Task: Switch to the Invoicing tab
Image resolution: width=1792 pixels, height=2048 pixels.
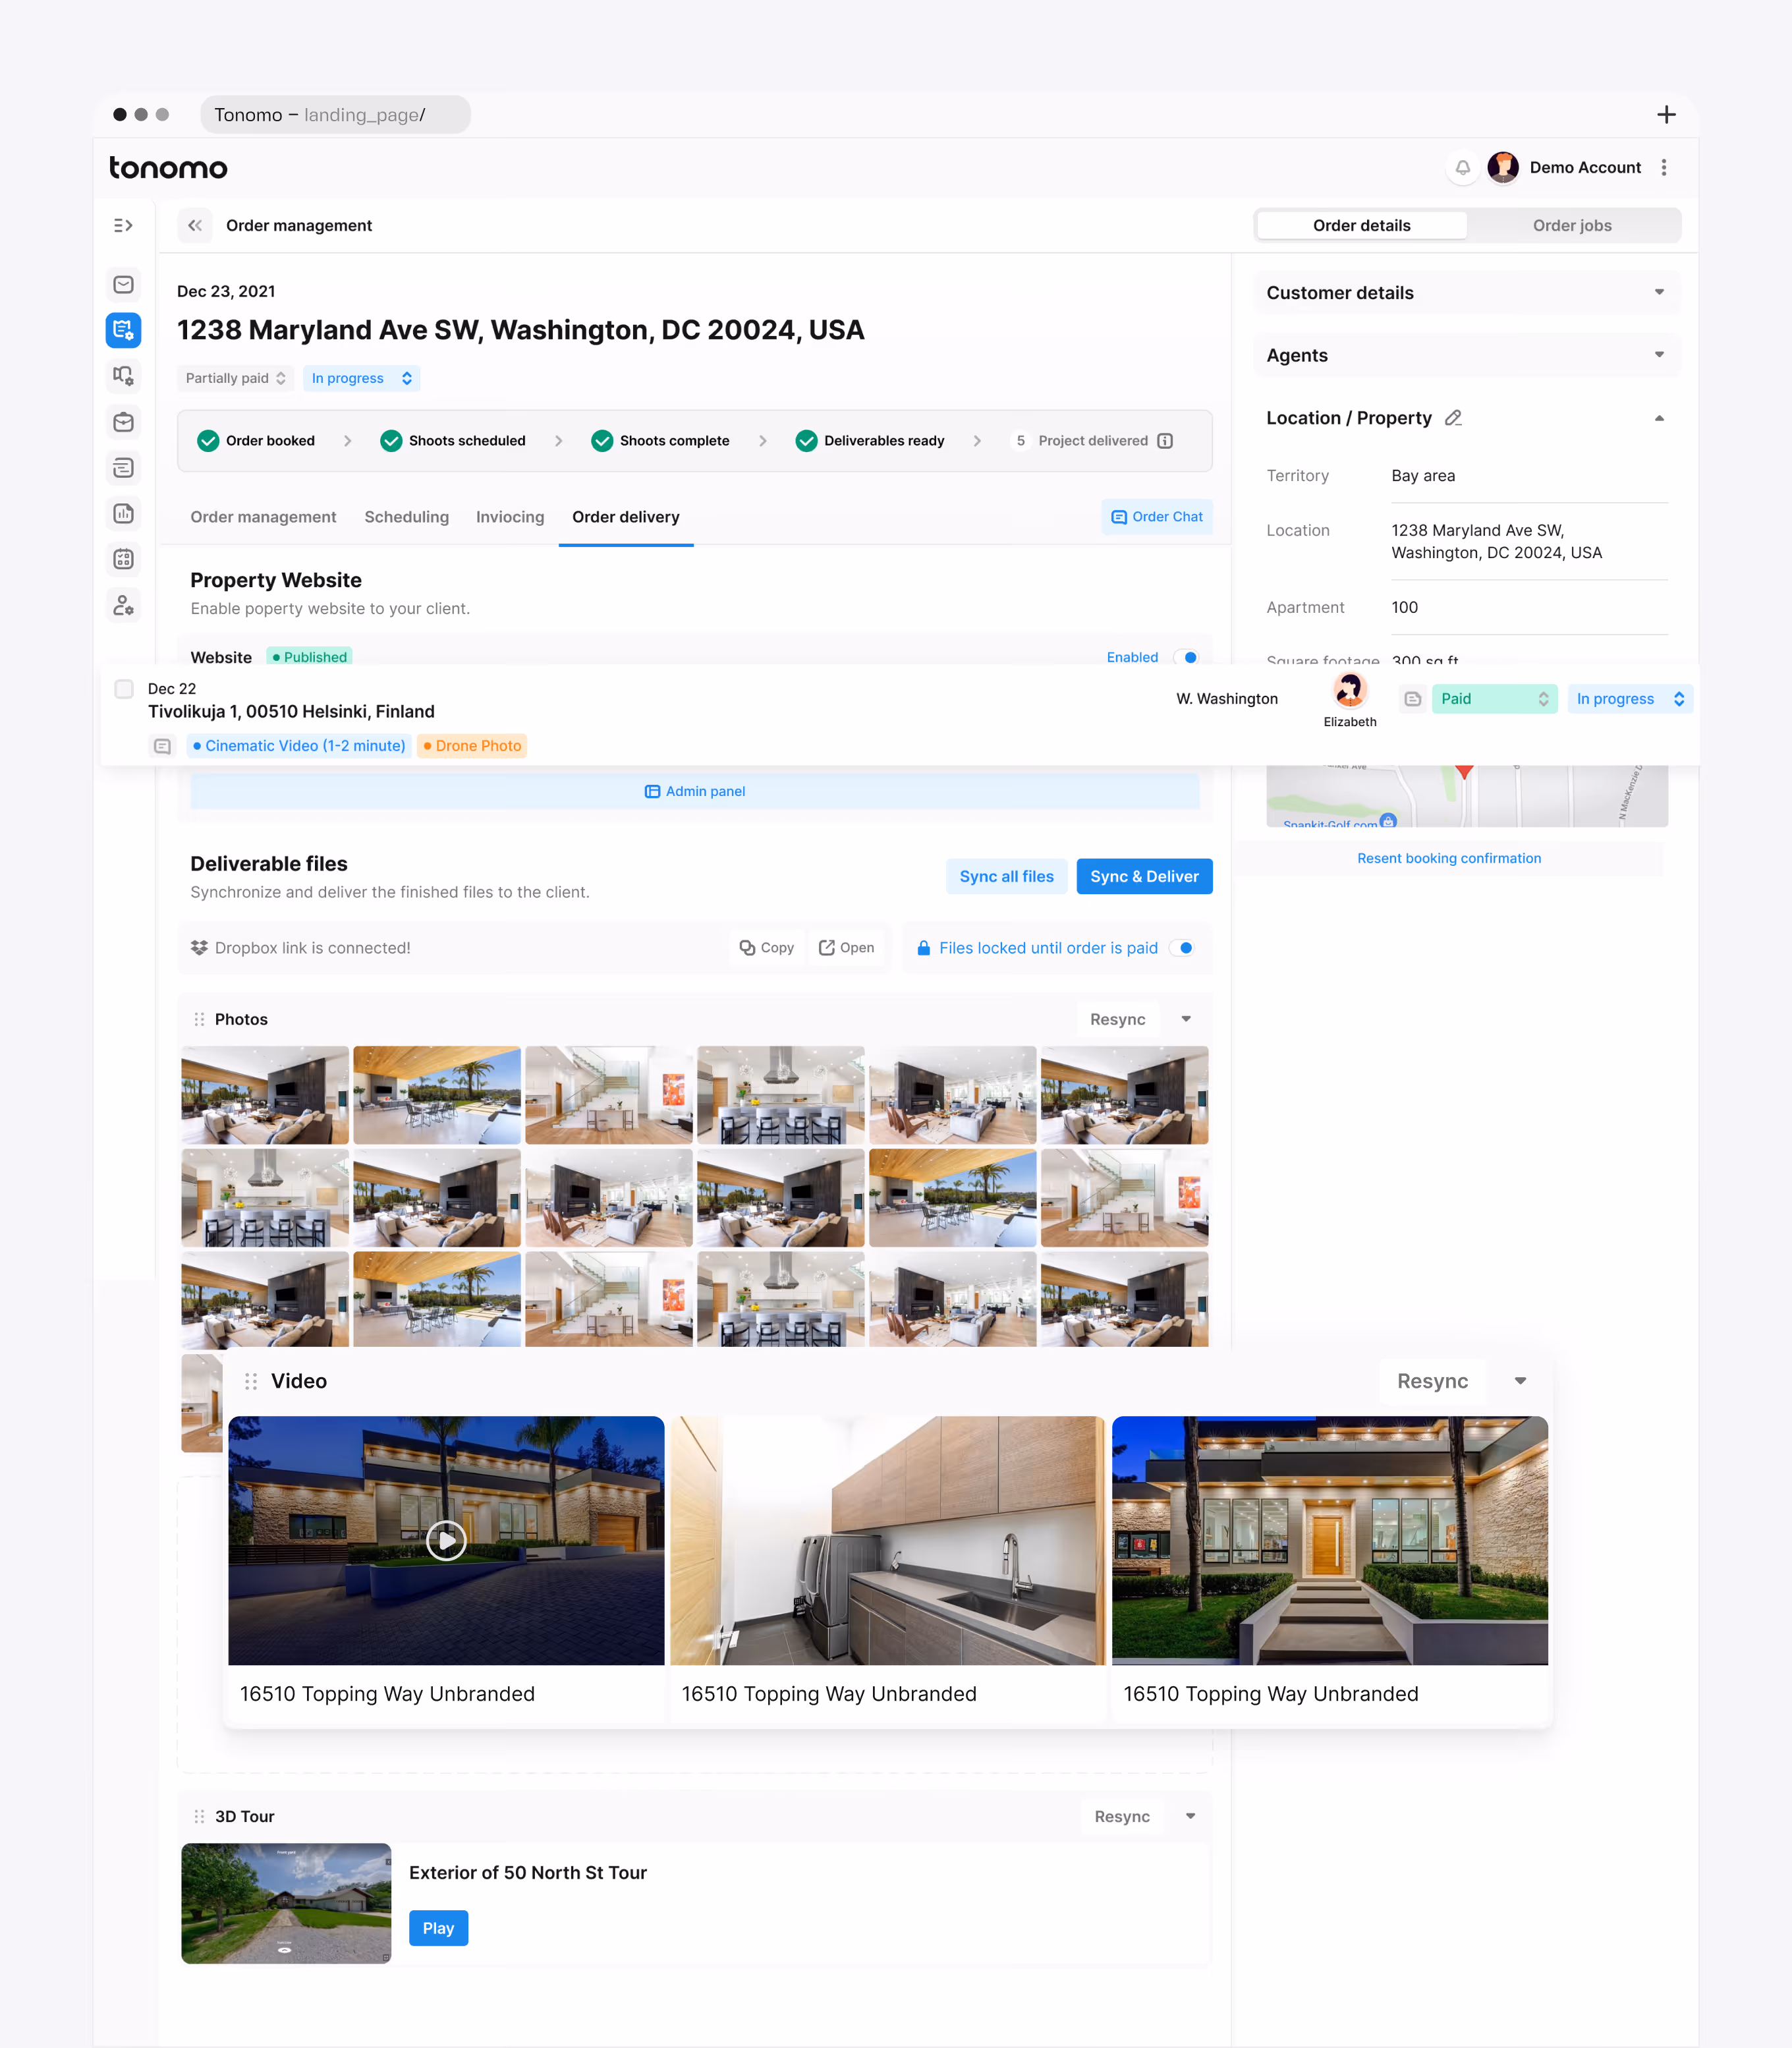Action: click(x=510, y=517)
